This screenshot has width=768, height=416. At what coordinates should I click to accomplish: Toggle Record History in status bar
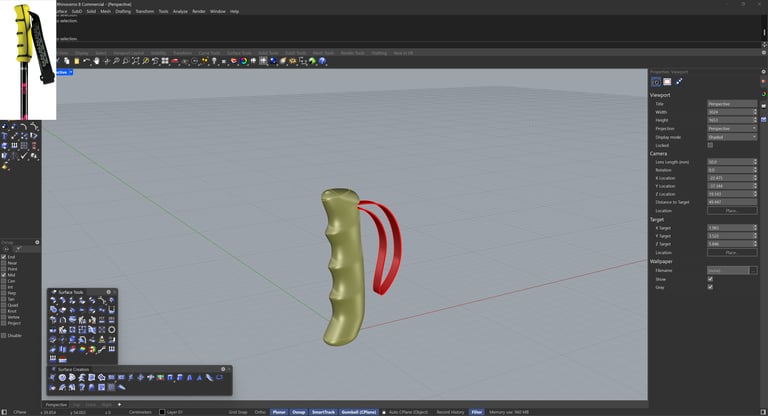click(x=450, y=412)
